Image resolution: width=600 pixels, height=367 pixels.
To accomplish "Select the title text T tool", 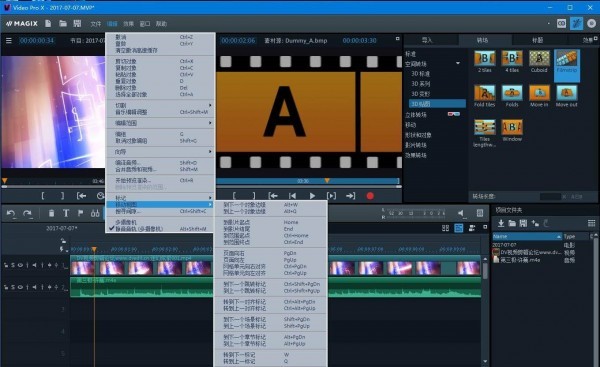I will tap(66, 213).
